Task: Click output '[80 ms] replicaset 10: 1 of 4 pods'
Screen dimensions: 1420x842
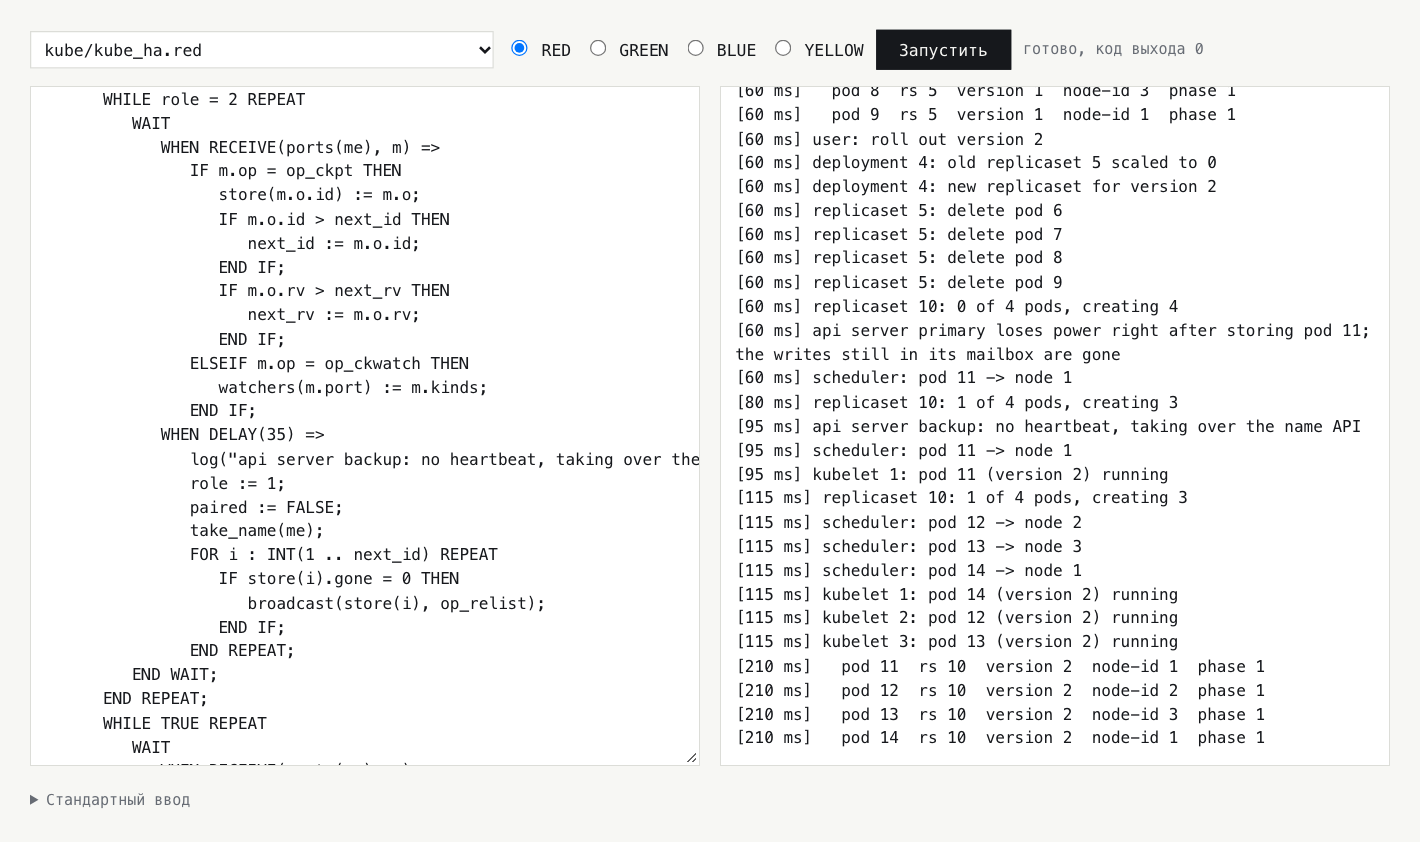Action: (x=957, y=403)
